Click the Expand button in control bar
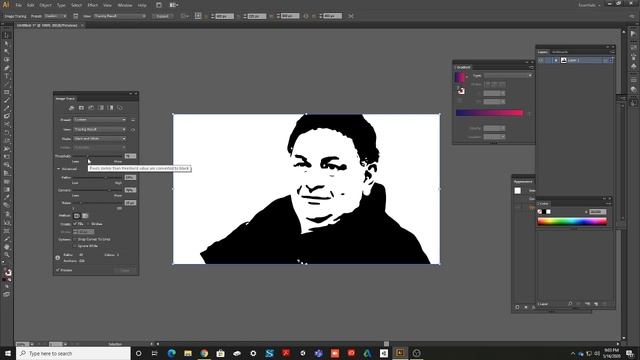This screenshot has height=360, width=640. [162, 16]
